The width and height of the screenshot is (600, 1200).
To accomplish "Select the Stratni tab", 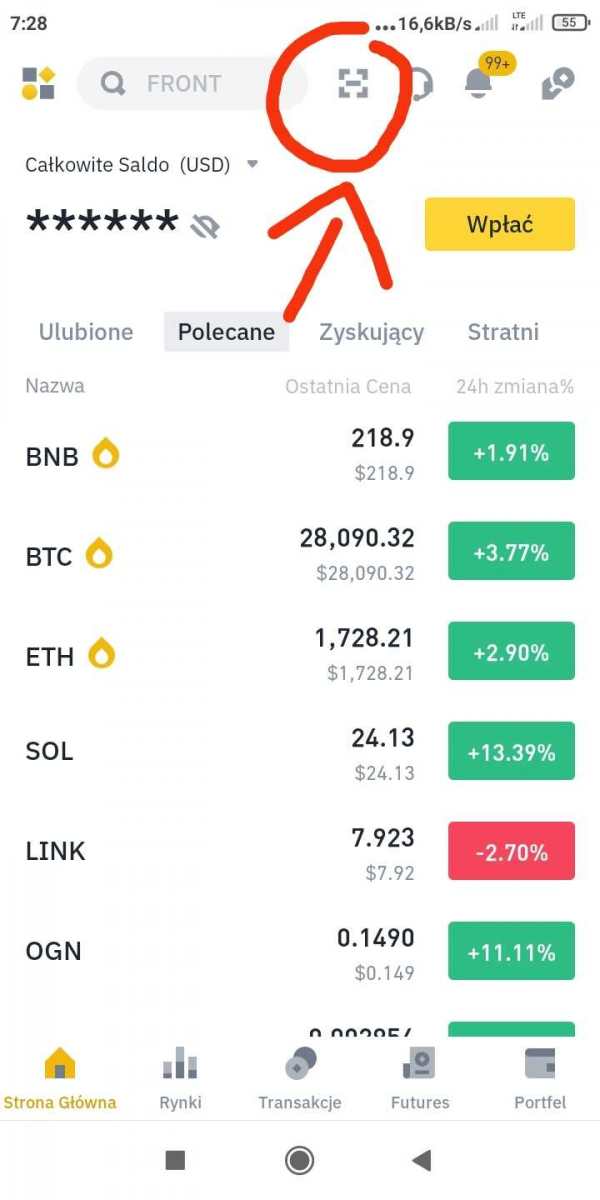I will pyautogui.click(x=503, y=332).
